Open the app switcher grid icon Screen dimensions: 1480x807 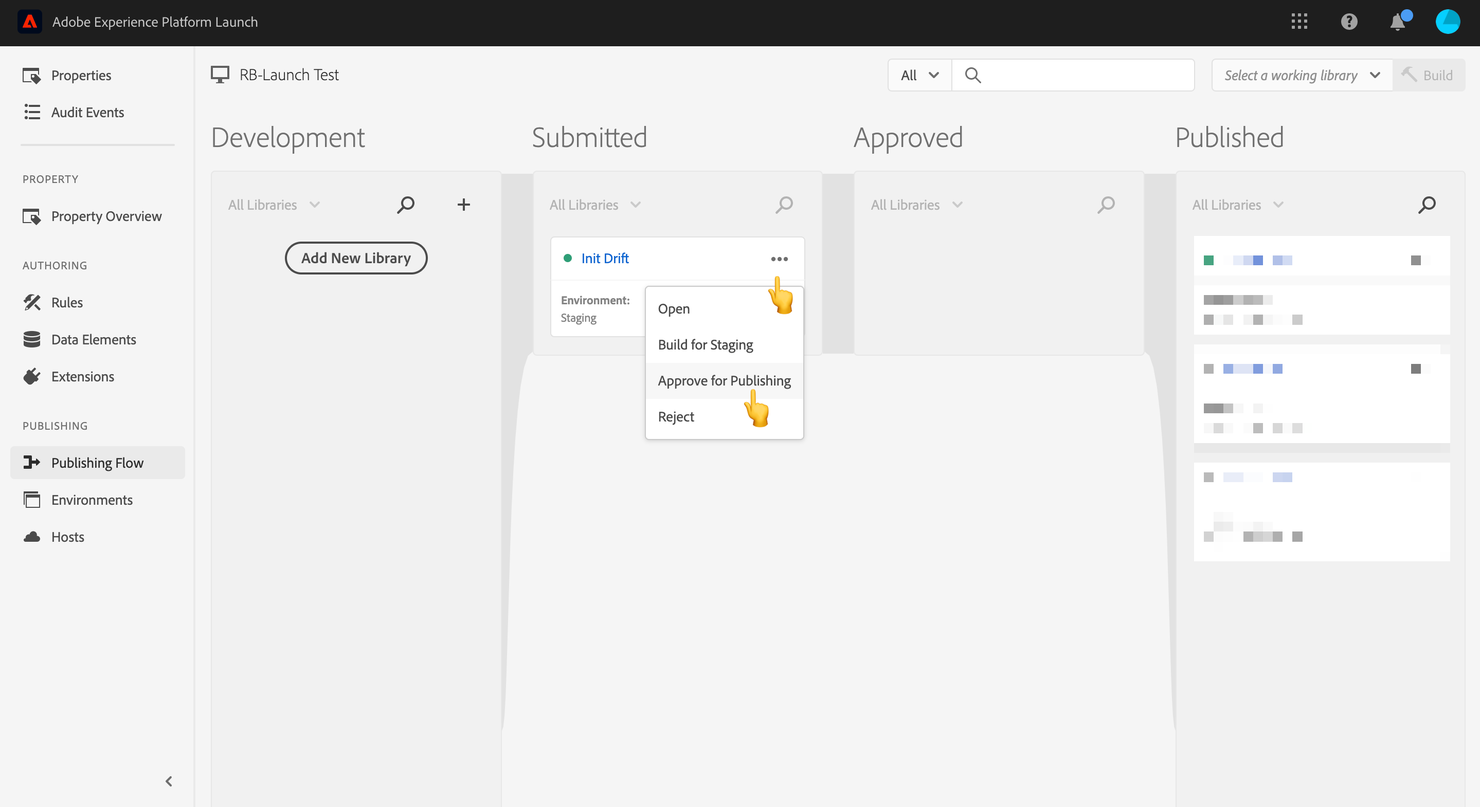1299,22
